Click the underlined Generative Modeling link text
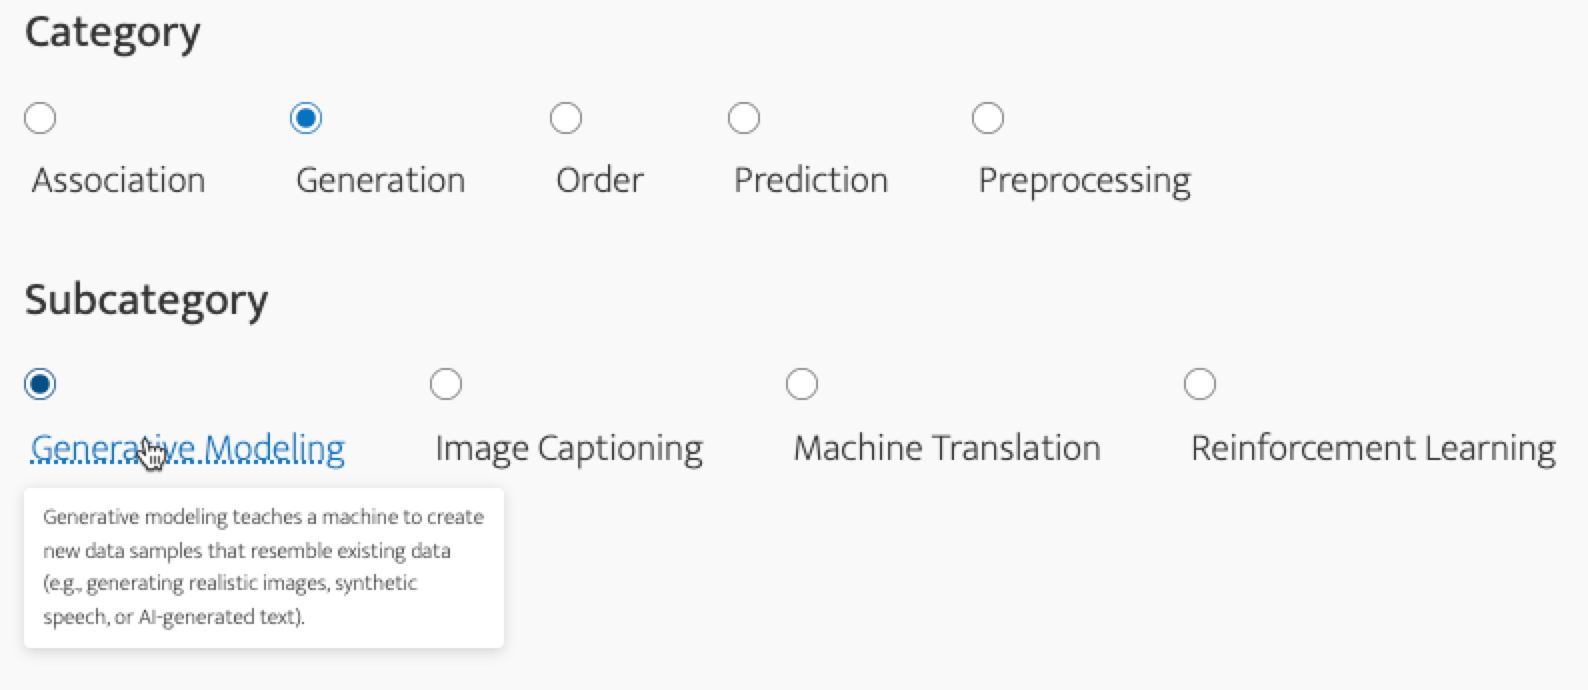The width and height of the screenshot is (1588, 690). tap(250, 448)
